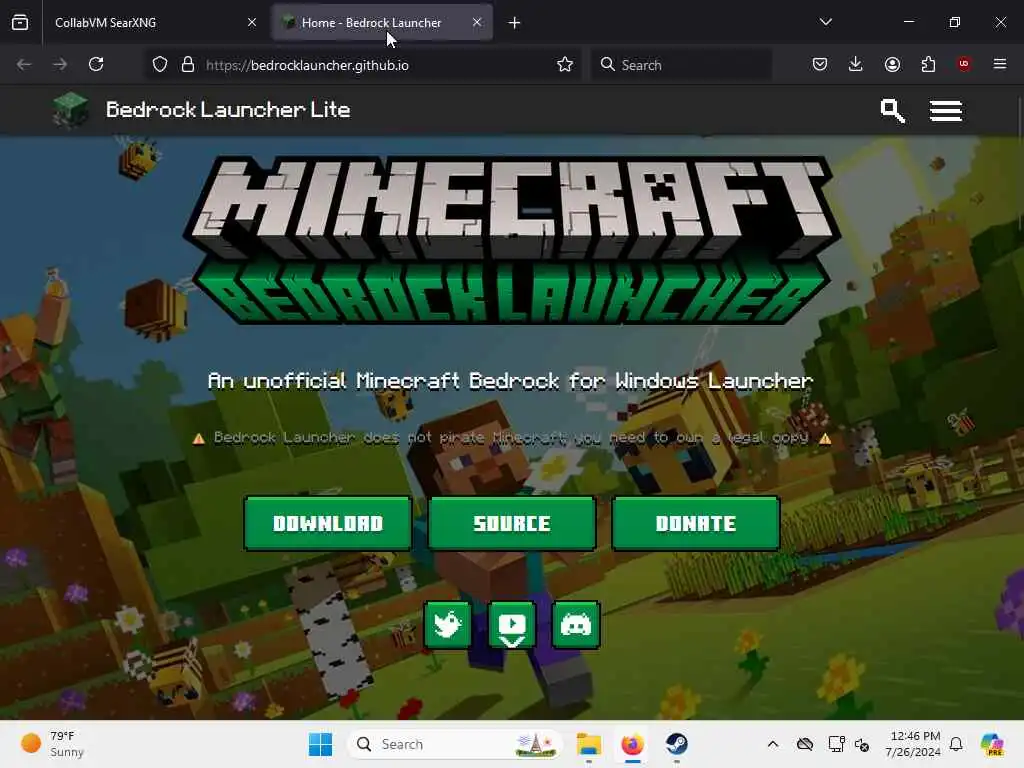Open Steam from the taskbar
The width and height of the screenshot is (1024, 768).
[676, 744]
